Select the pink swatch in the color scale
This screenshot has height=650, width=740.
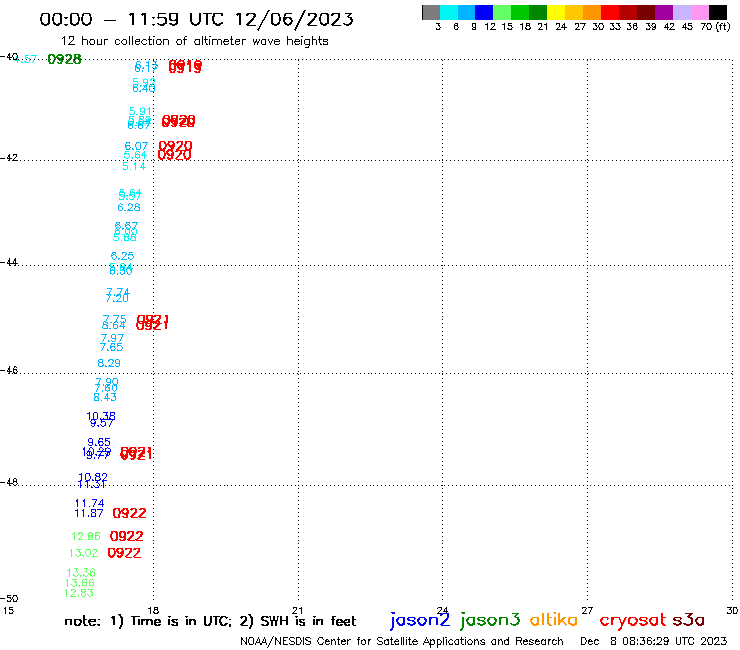(700, 12)
